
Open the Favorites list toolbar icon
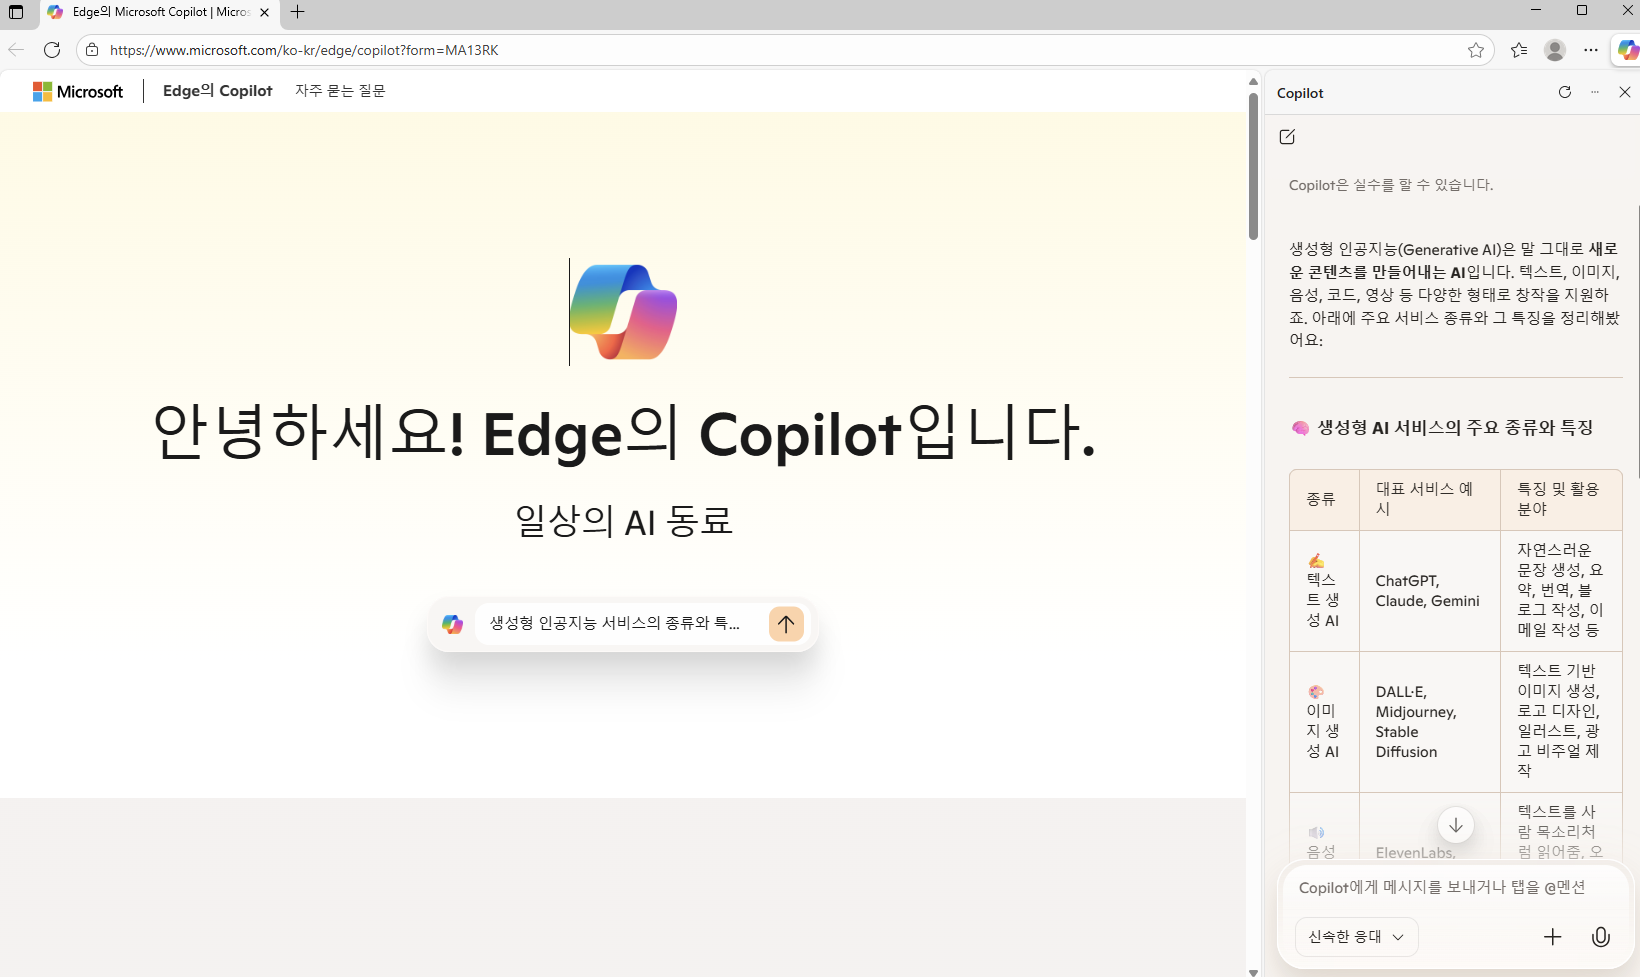[x=1519, y=50]
